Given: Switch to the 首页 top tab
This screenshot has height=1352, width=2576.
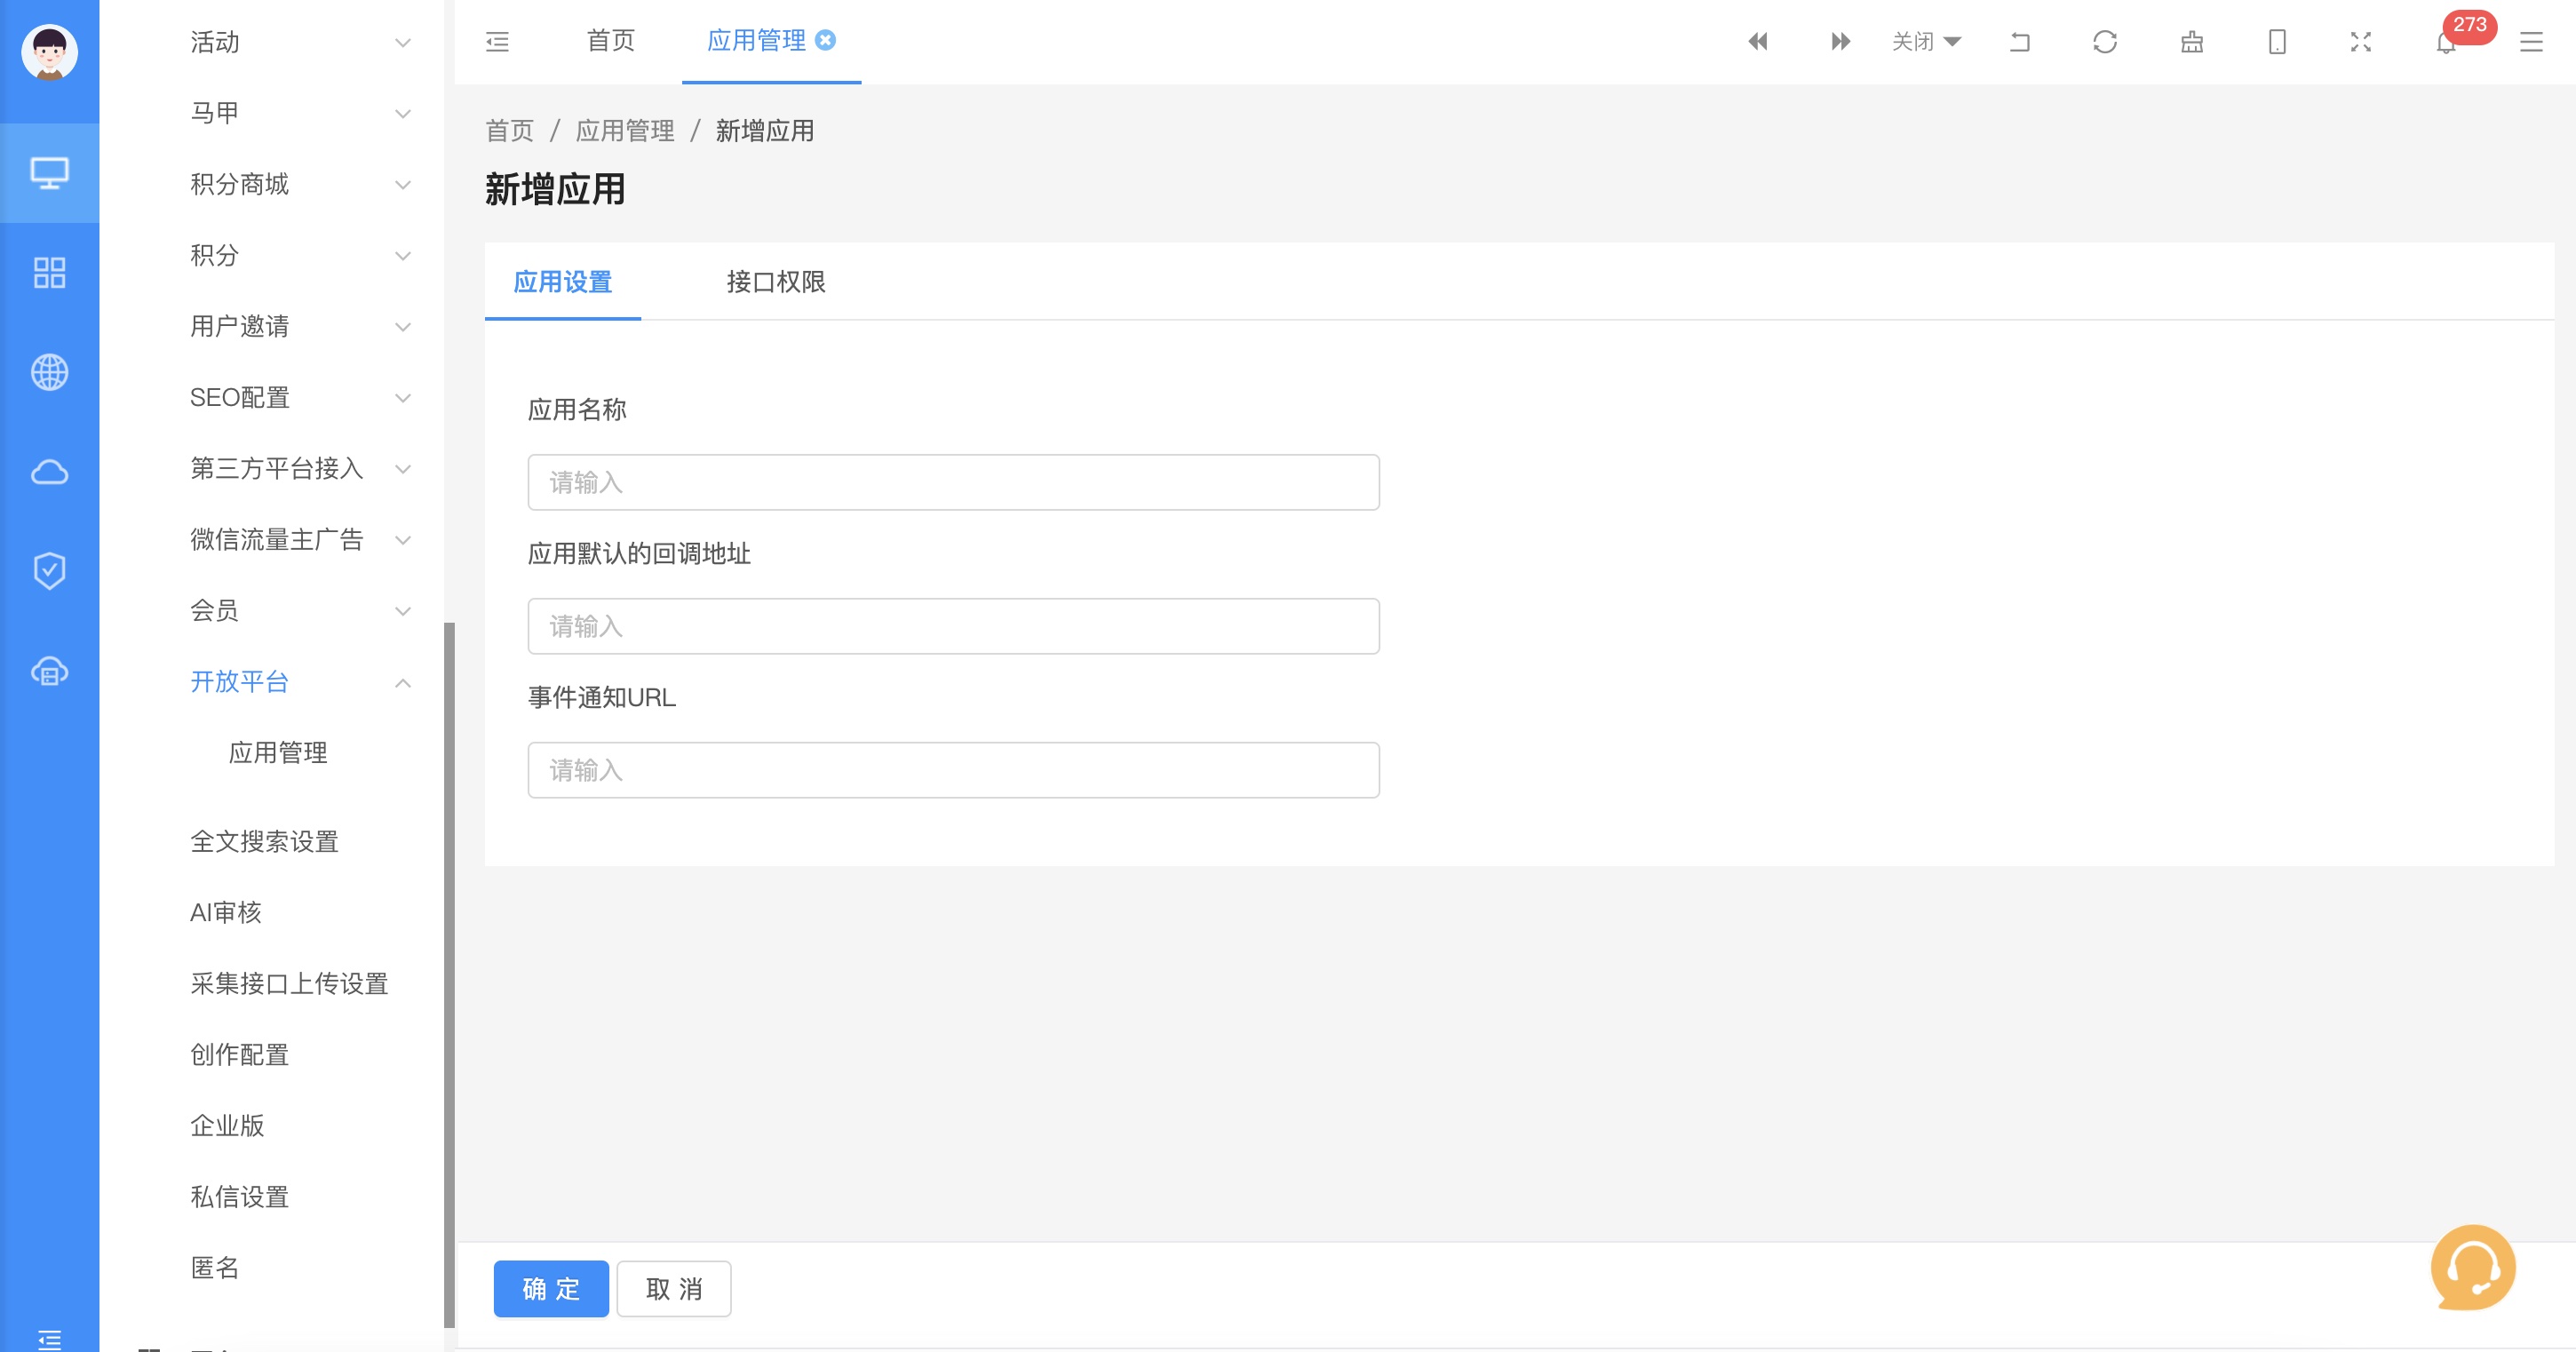Looking at the screenshot, I should coord(610,40).
